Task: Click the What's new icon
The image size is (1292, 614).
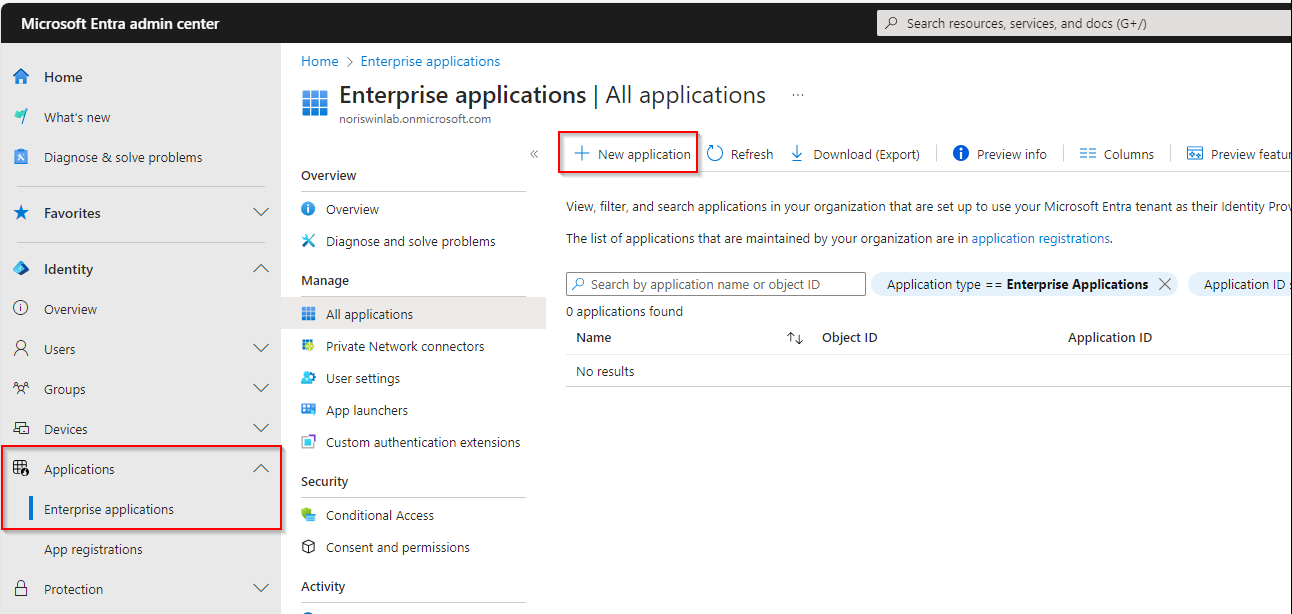Action: click(x=21, y=117)
